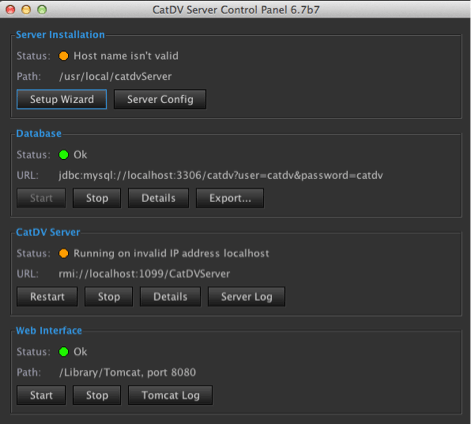Open the Server Log
This screenshot has height=425, width=471.
coord(247,297)
